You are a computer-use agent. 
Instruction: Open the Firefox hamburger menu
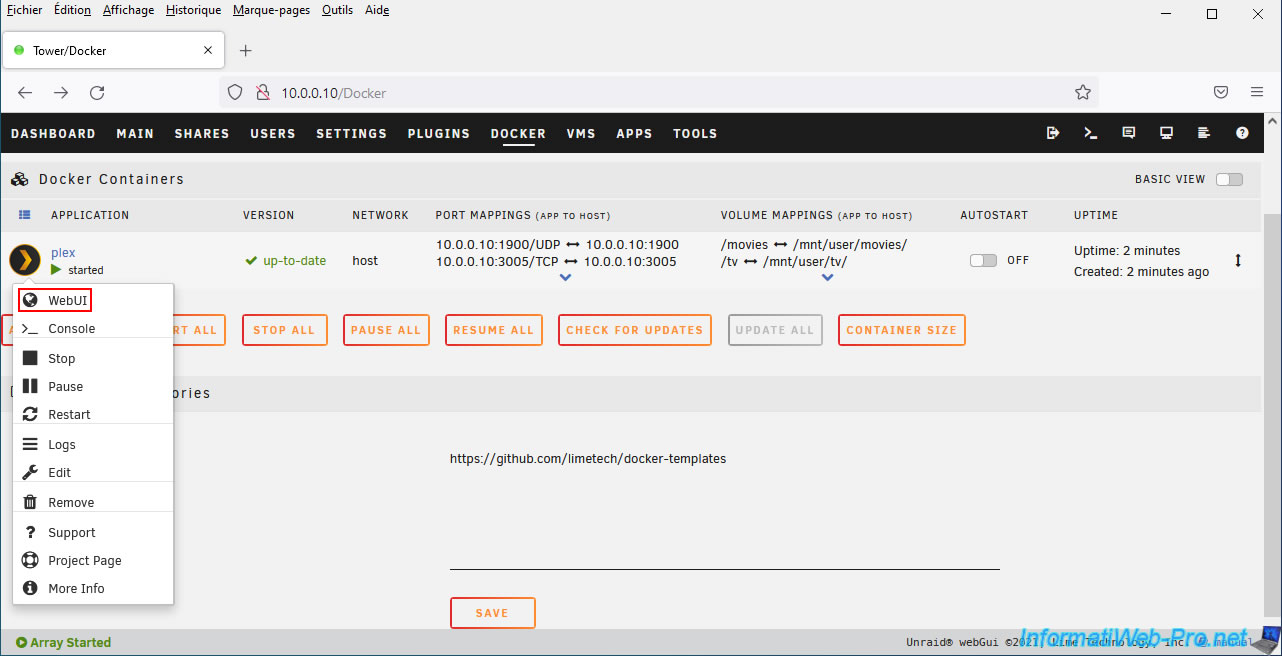pos(1257,92)
